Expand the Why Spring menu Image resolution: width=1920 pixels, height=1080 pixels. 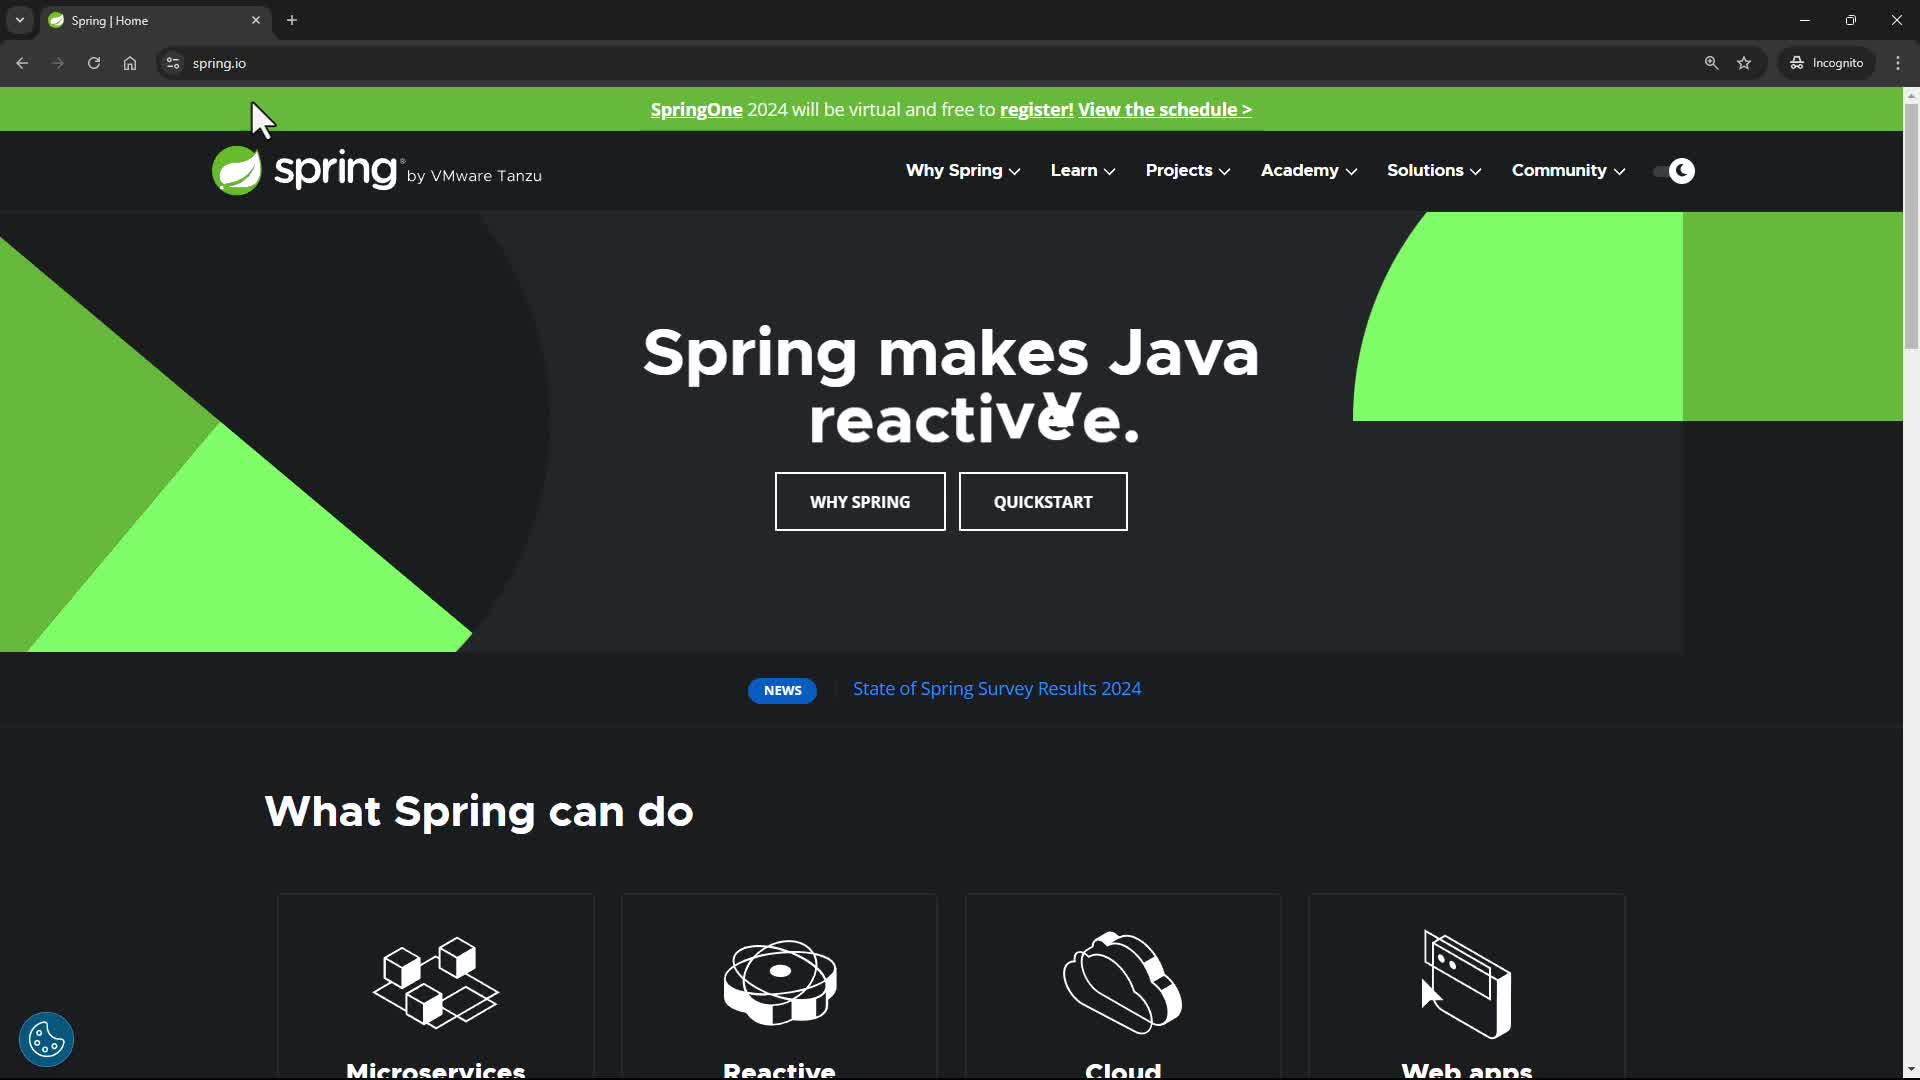[963, 171]
